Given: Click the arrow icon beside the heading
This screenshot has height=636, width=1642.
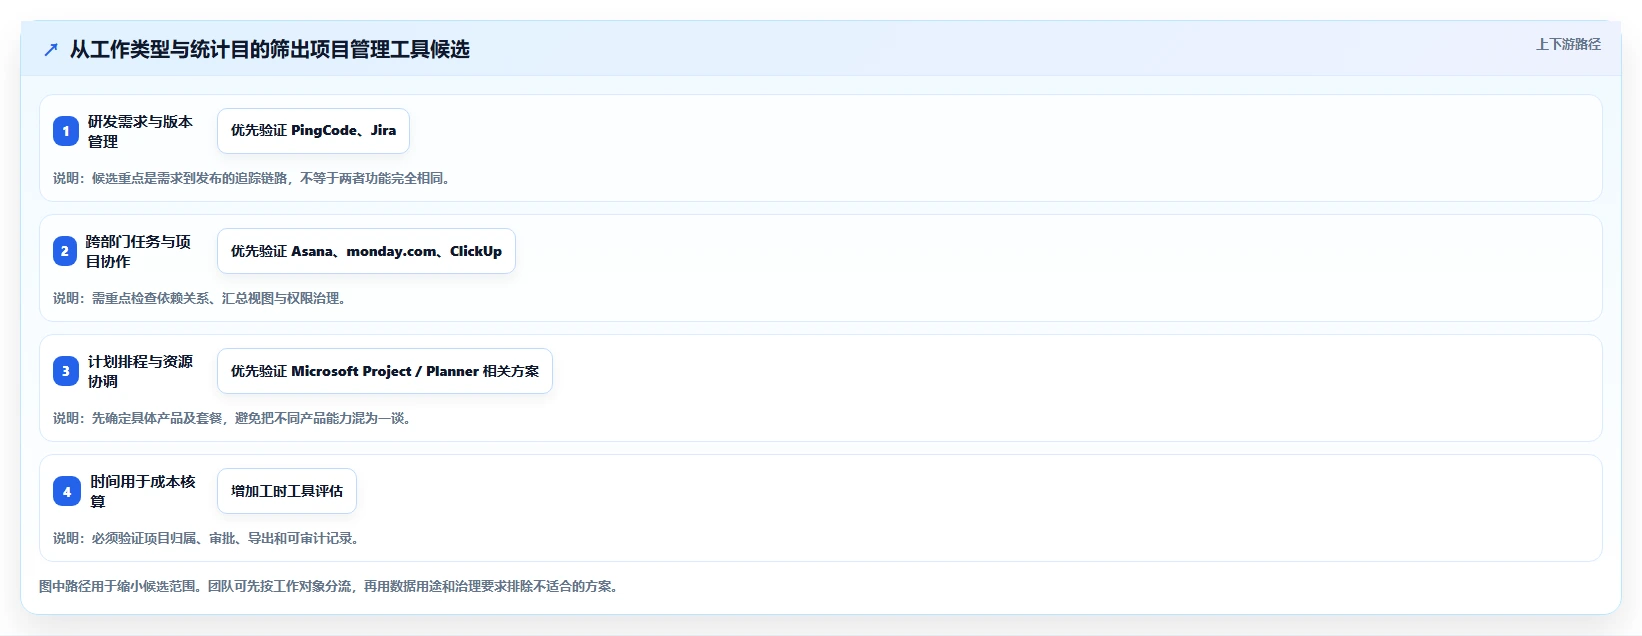Looking at the screenshot, I should (51, 49).
